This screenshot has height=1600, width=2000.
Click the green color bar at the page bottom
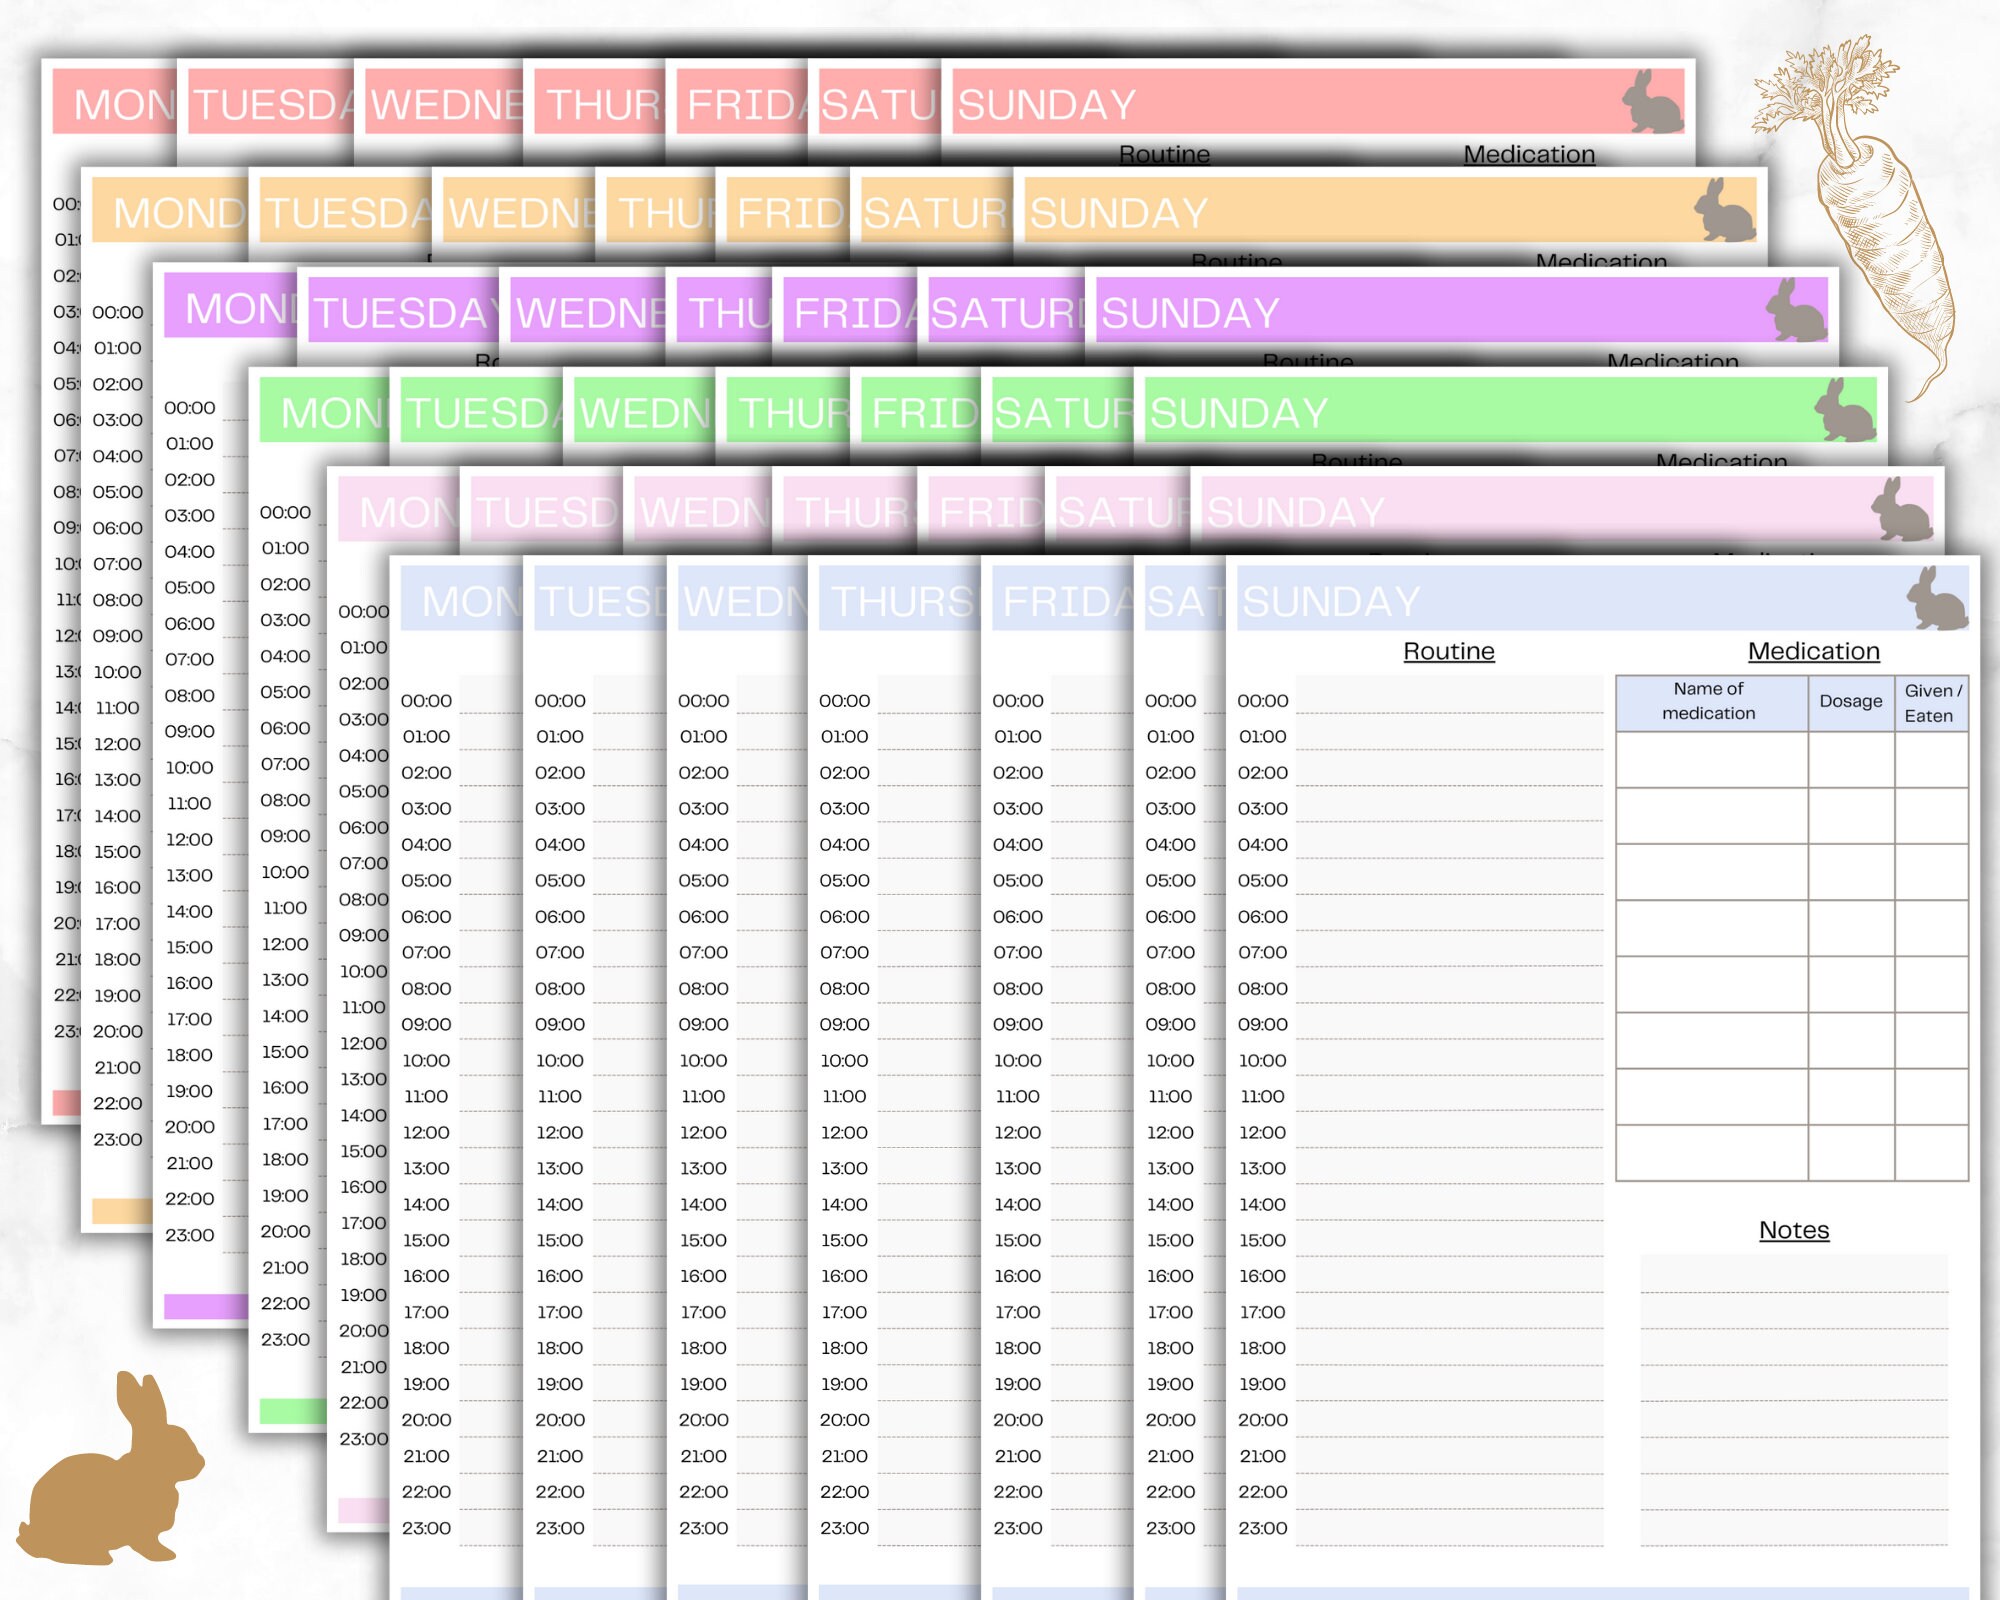tap(290, 1411)
